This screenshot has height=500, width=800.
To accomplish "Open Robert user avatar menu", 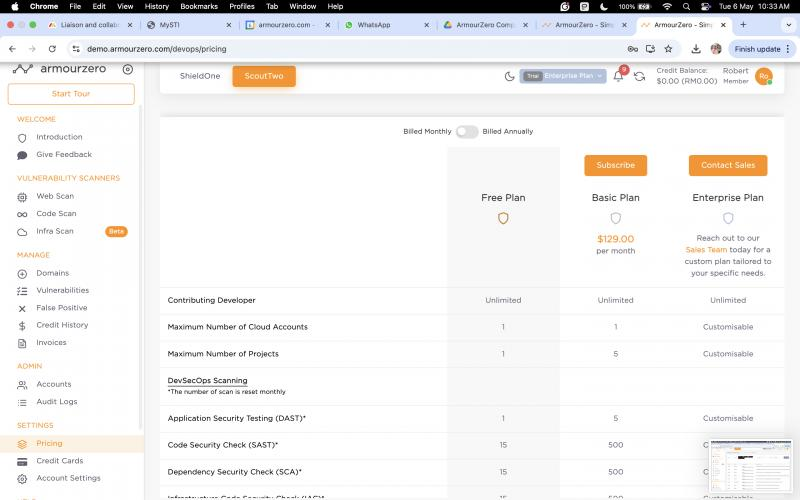I will (763, 76).
